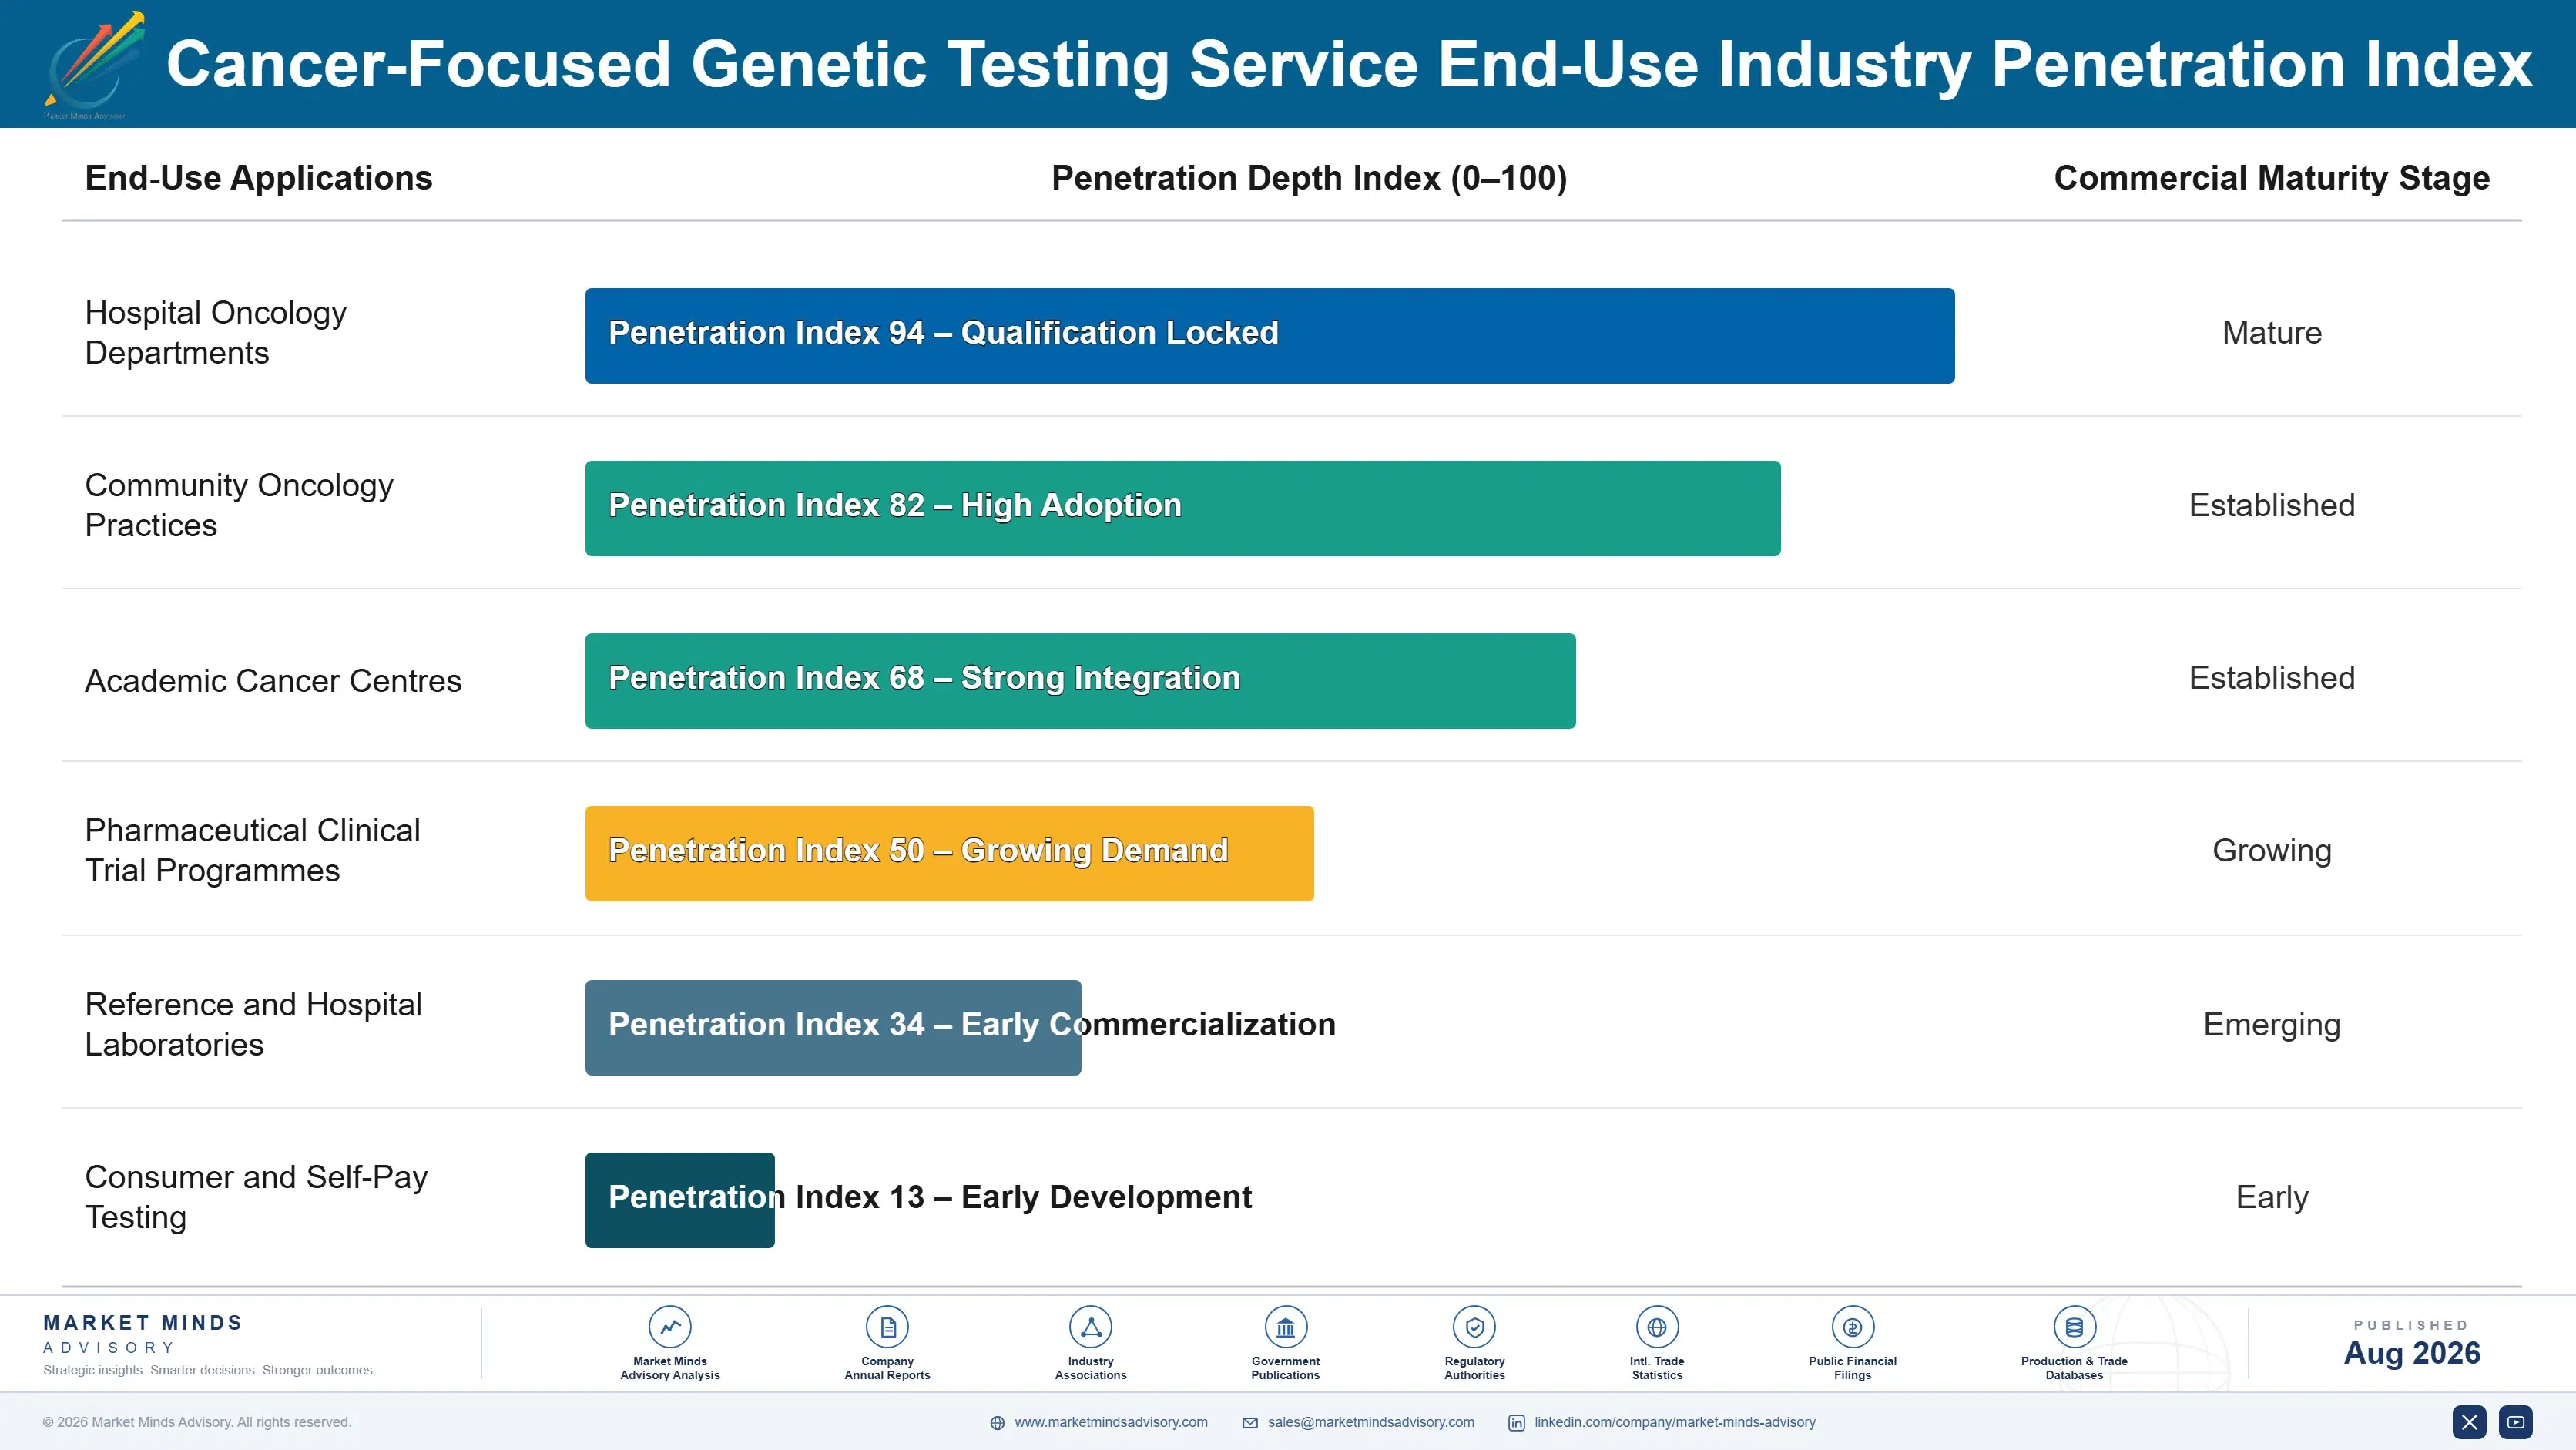Click the envelope icon beside sales email

1250,1423
